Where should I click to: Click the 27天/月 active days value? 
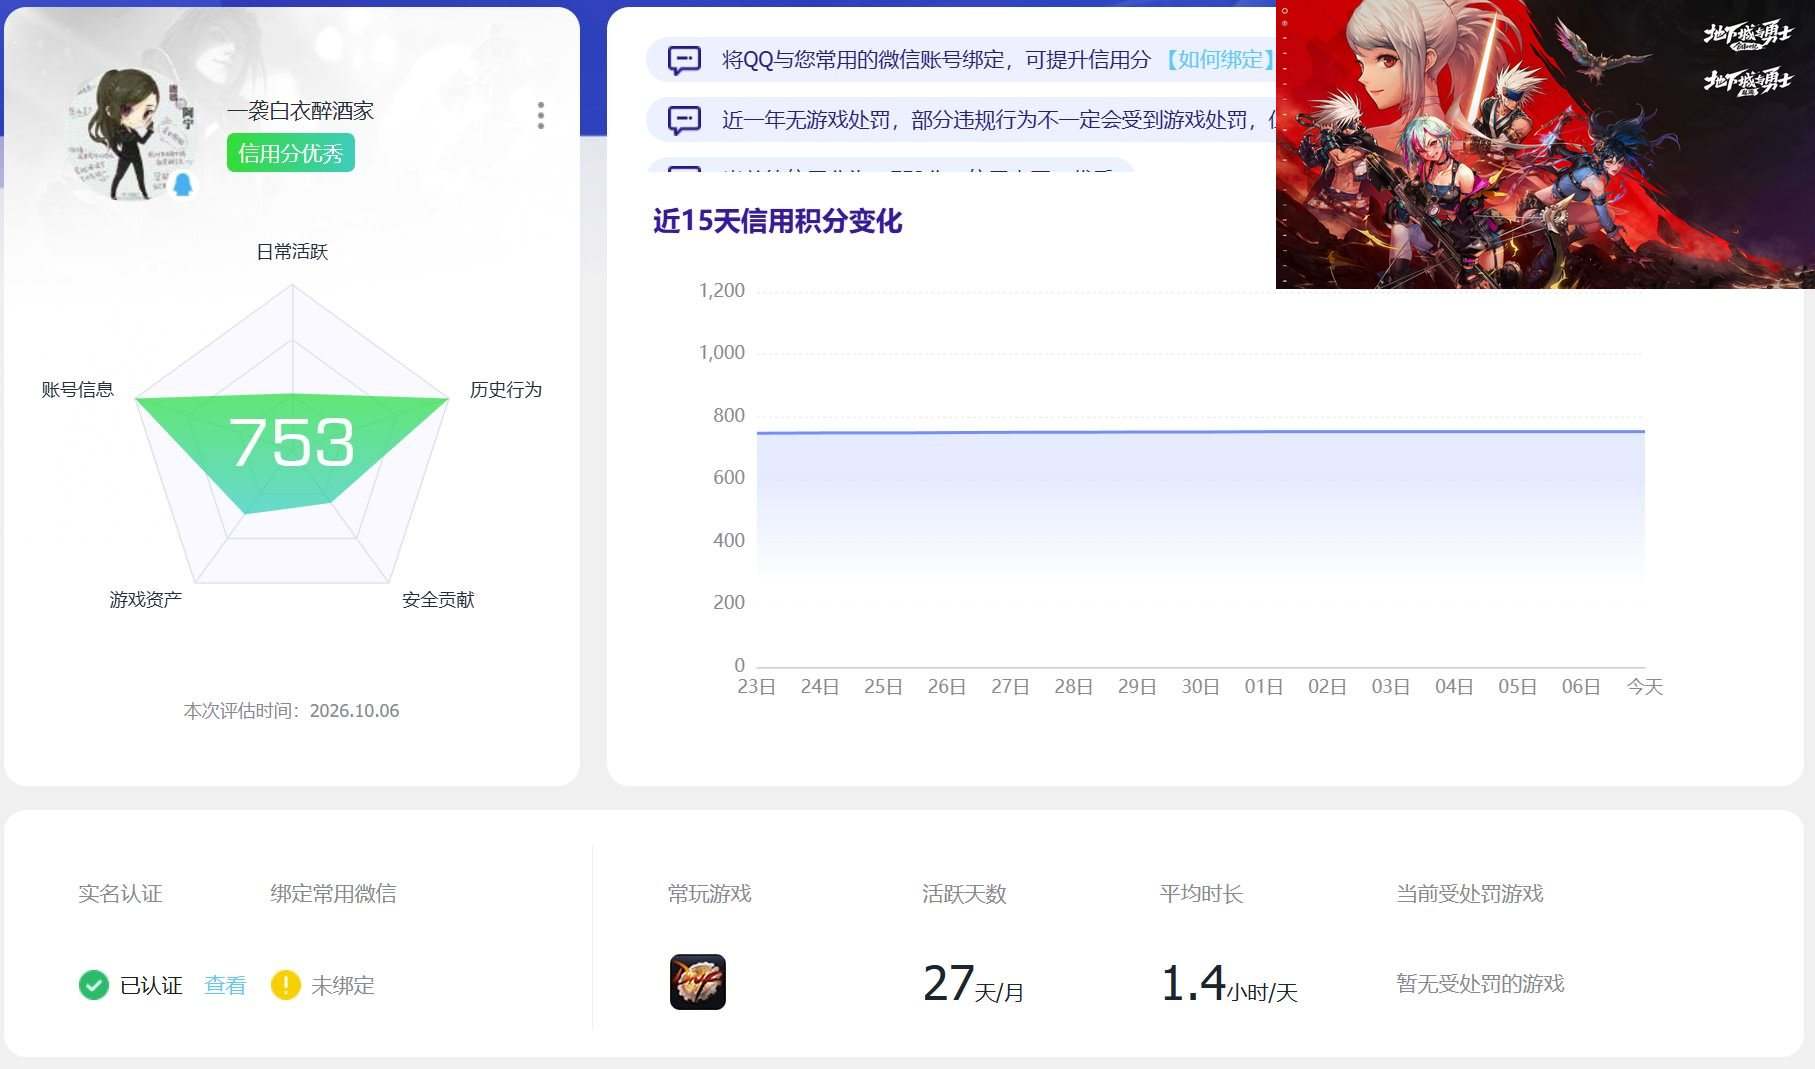pyautogui.click(x=973, y=983)
